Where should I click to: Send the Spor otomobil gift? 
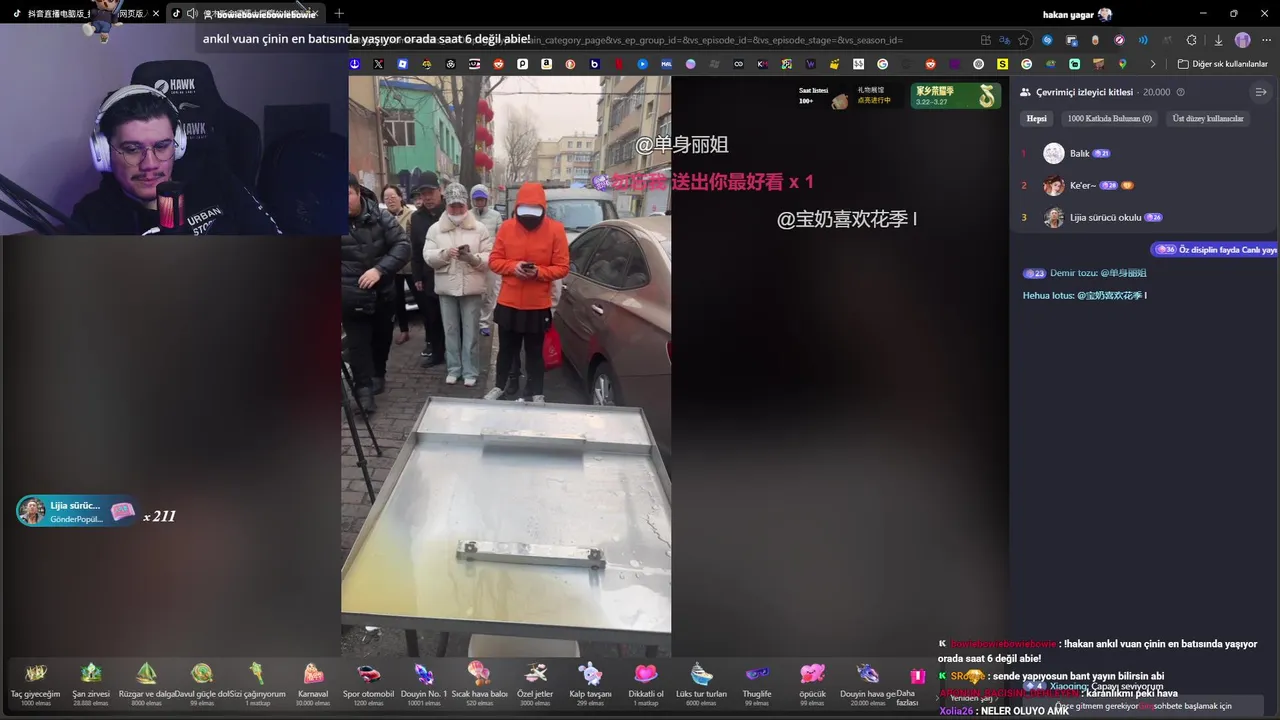coord(368,684)
